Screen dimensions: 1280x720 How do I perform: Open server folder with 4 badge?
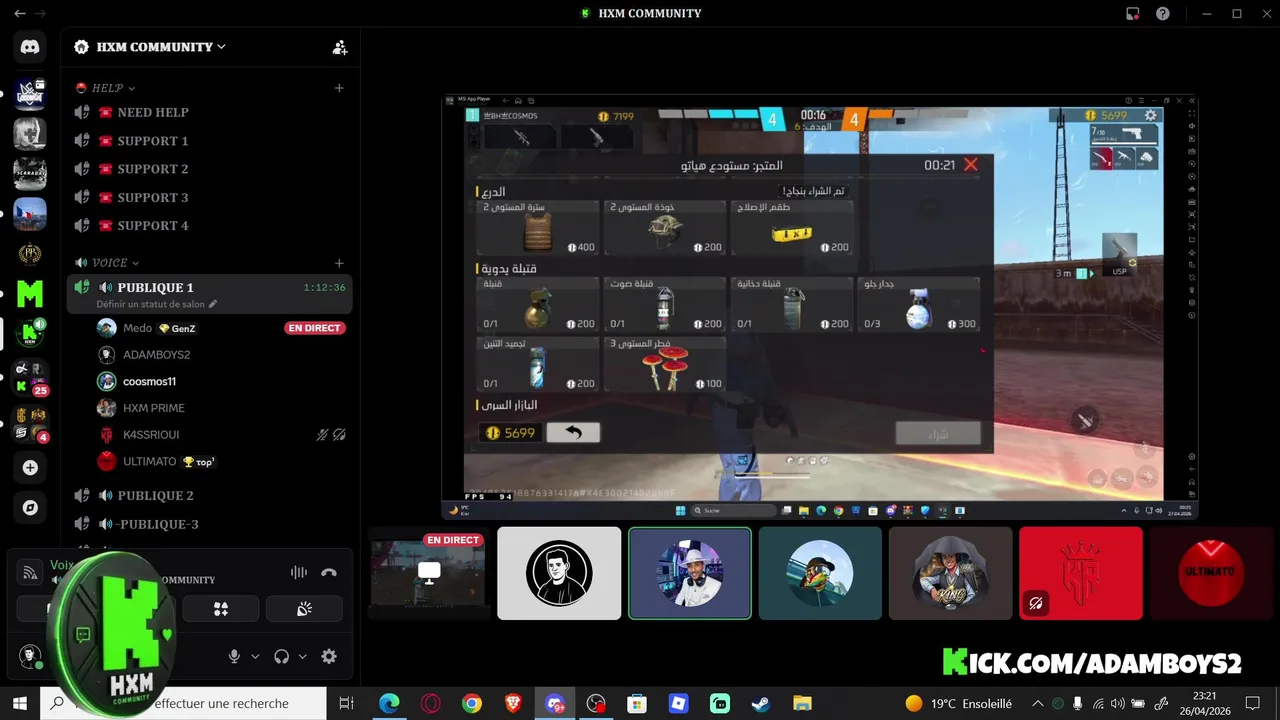30,423
